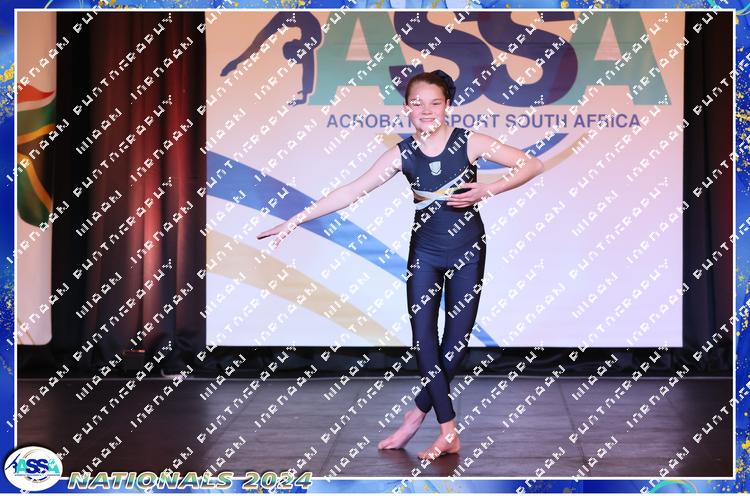Click the red curtain left of banner
This screenshot has width=750, height=500.
130,180
